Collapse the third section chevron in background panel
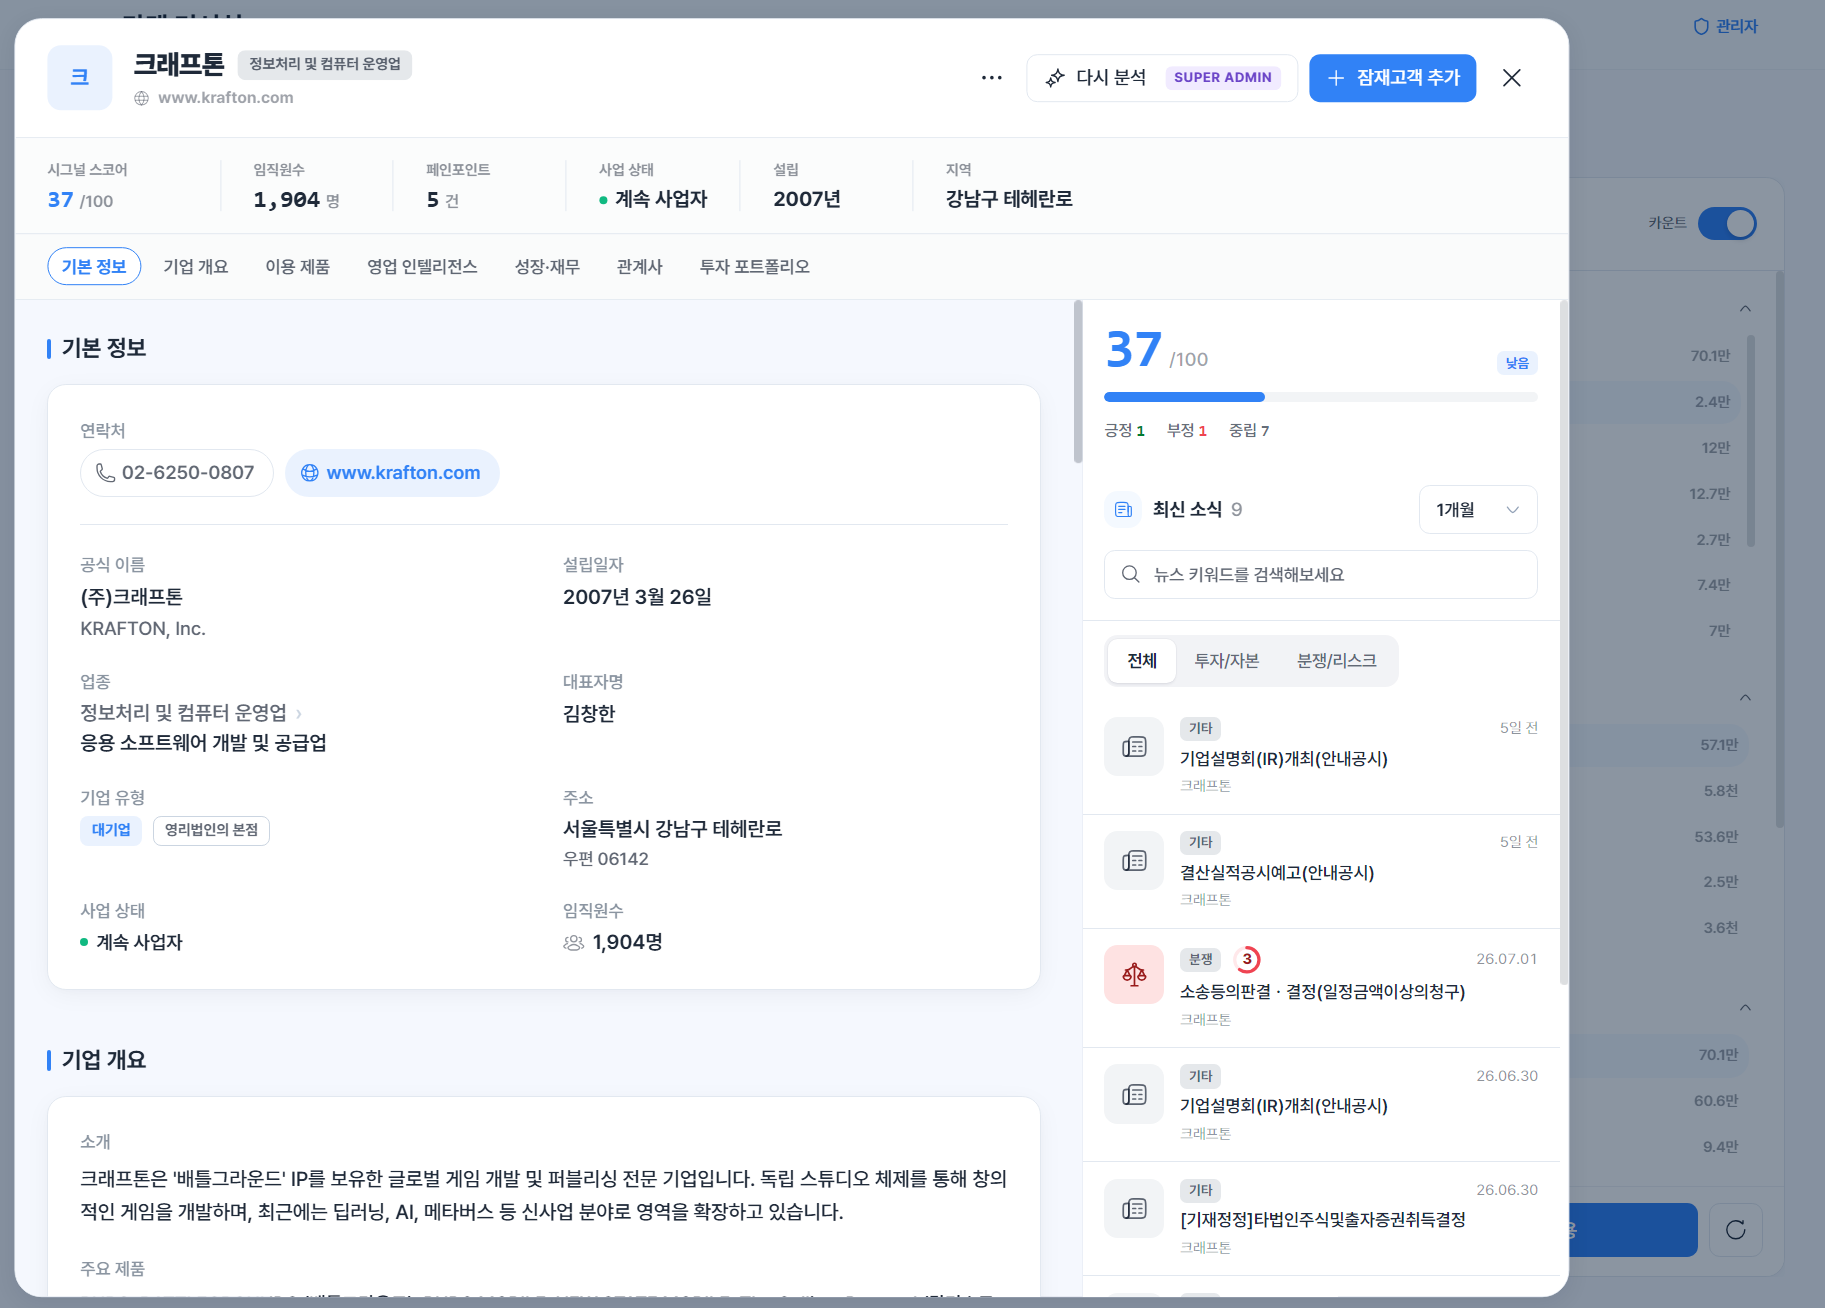This screenshot has width=1825, height=1308. point(1745,1008)
